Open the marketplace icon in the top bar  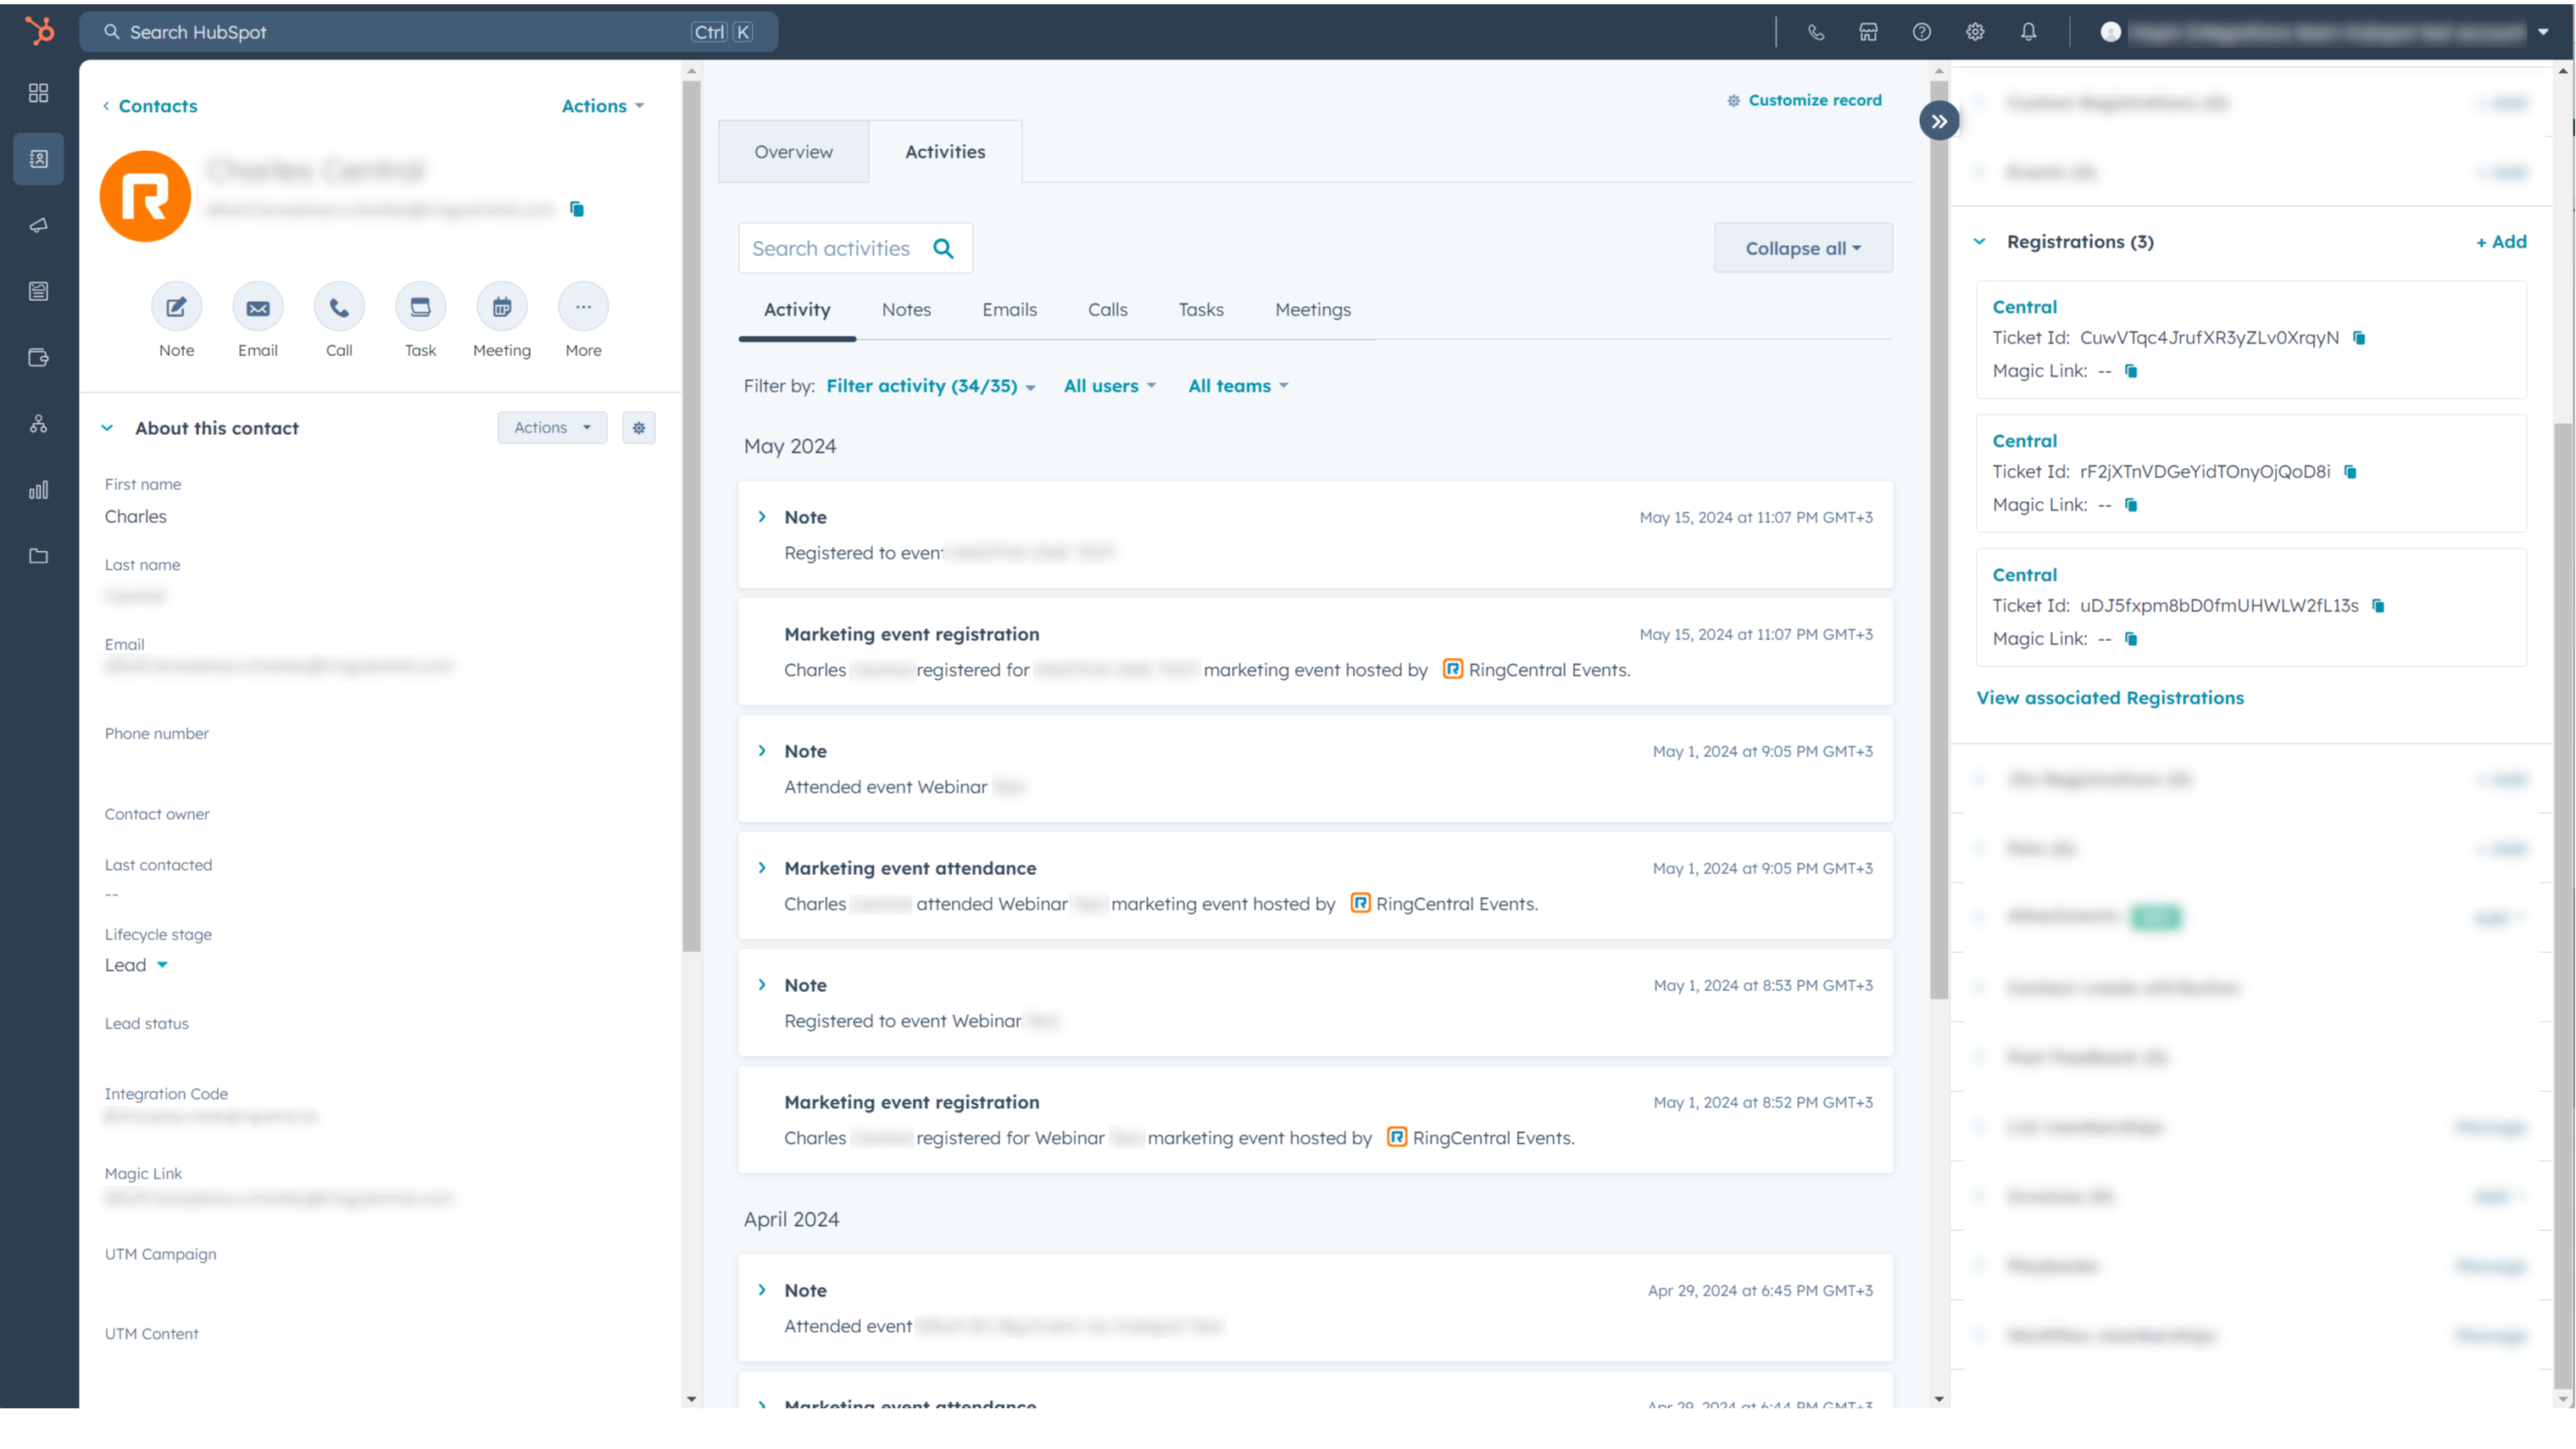pos(1868,32)
